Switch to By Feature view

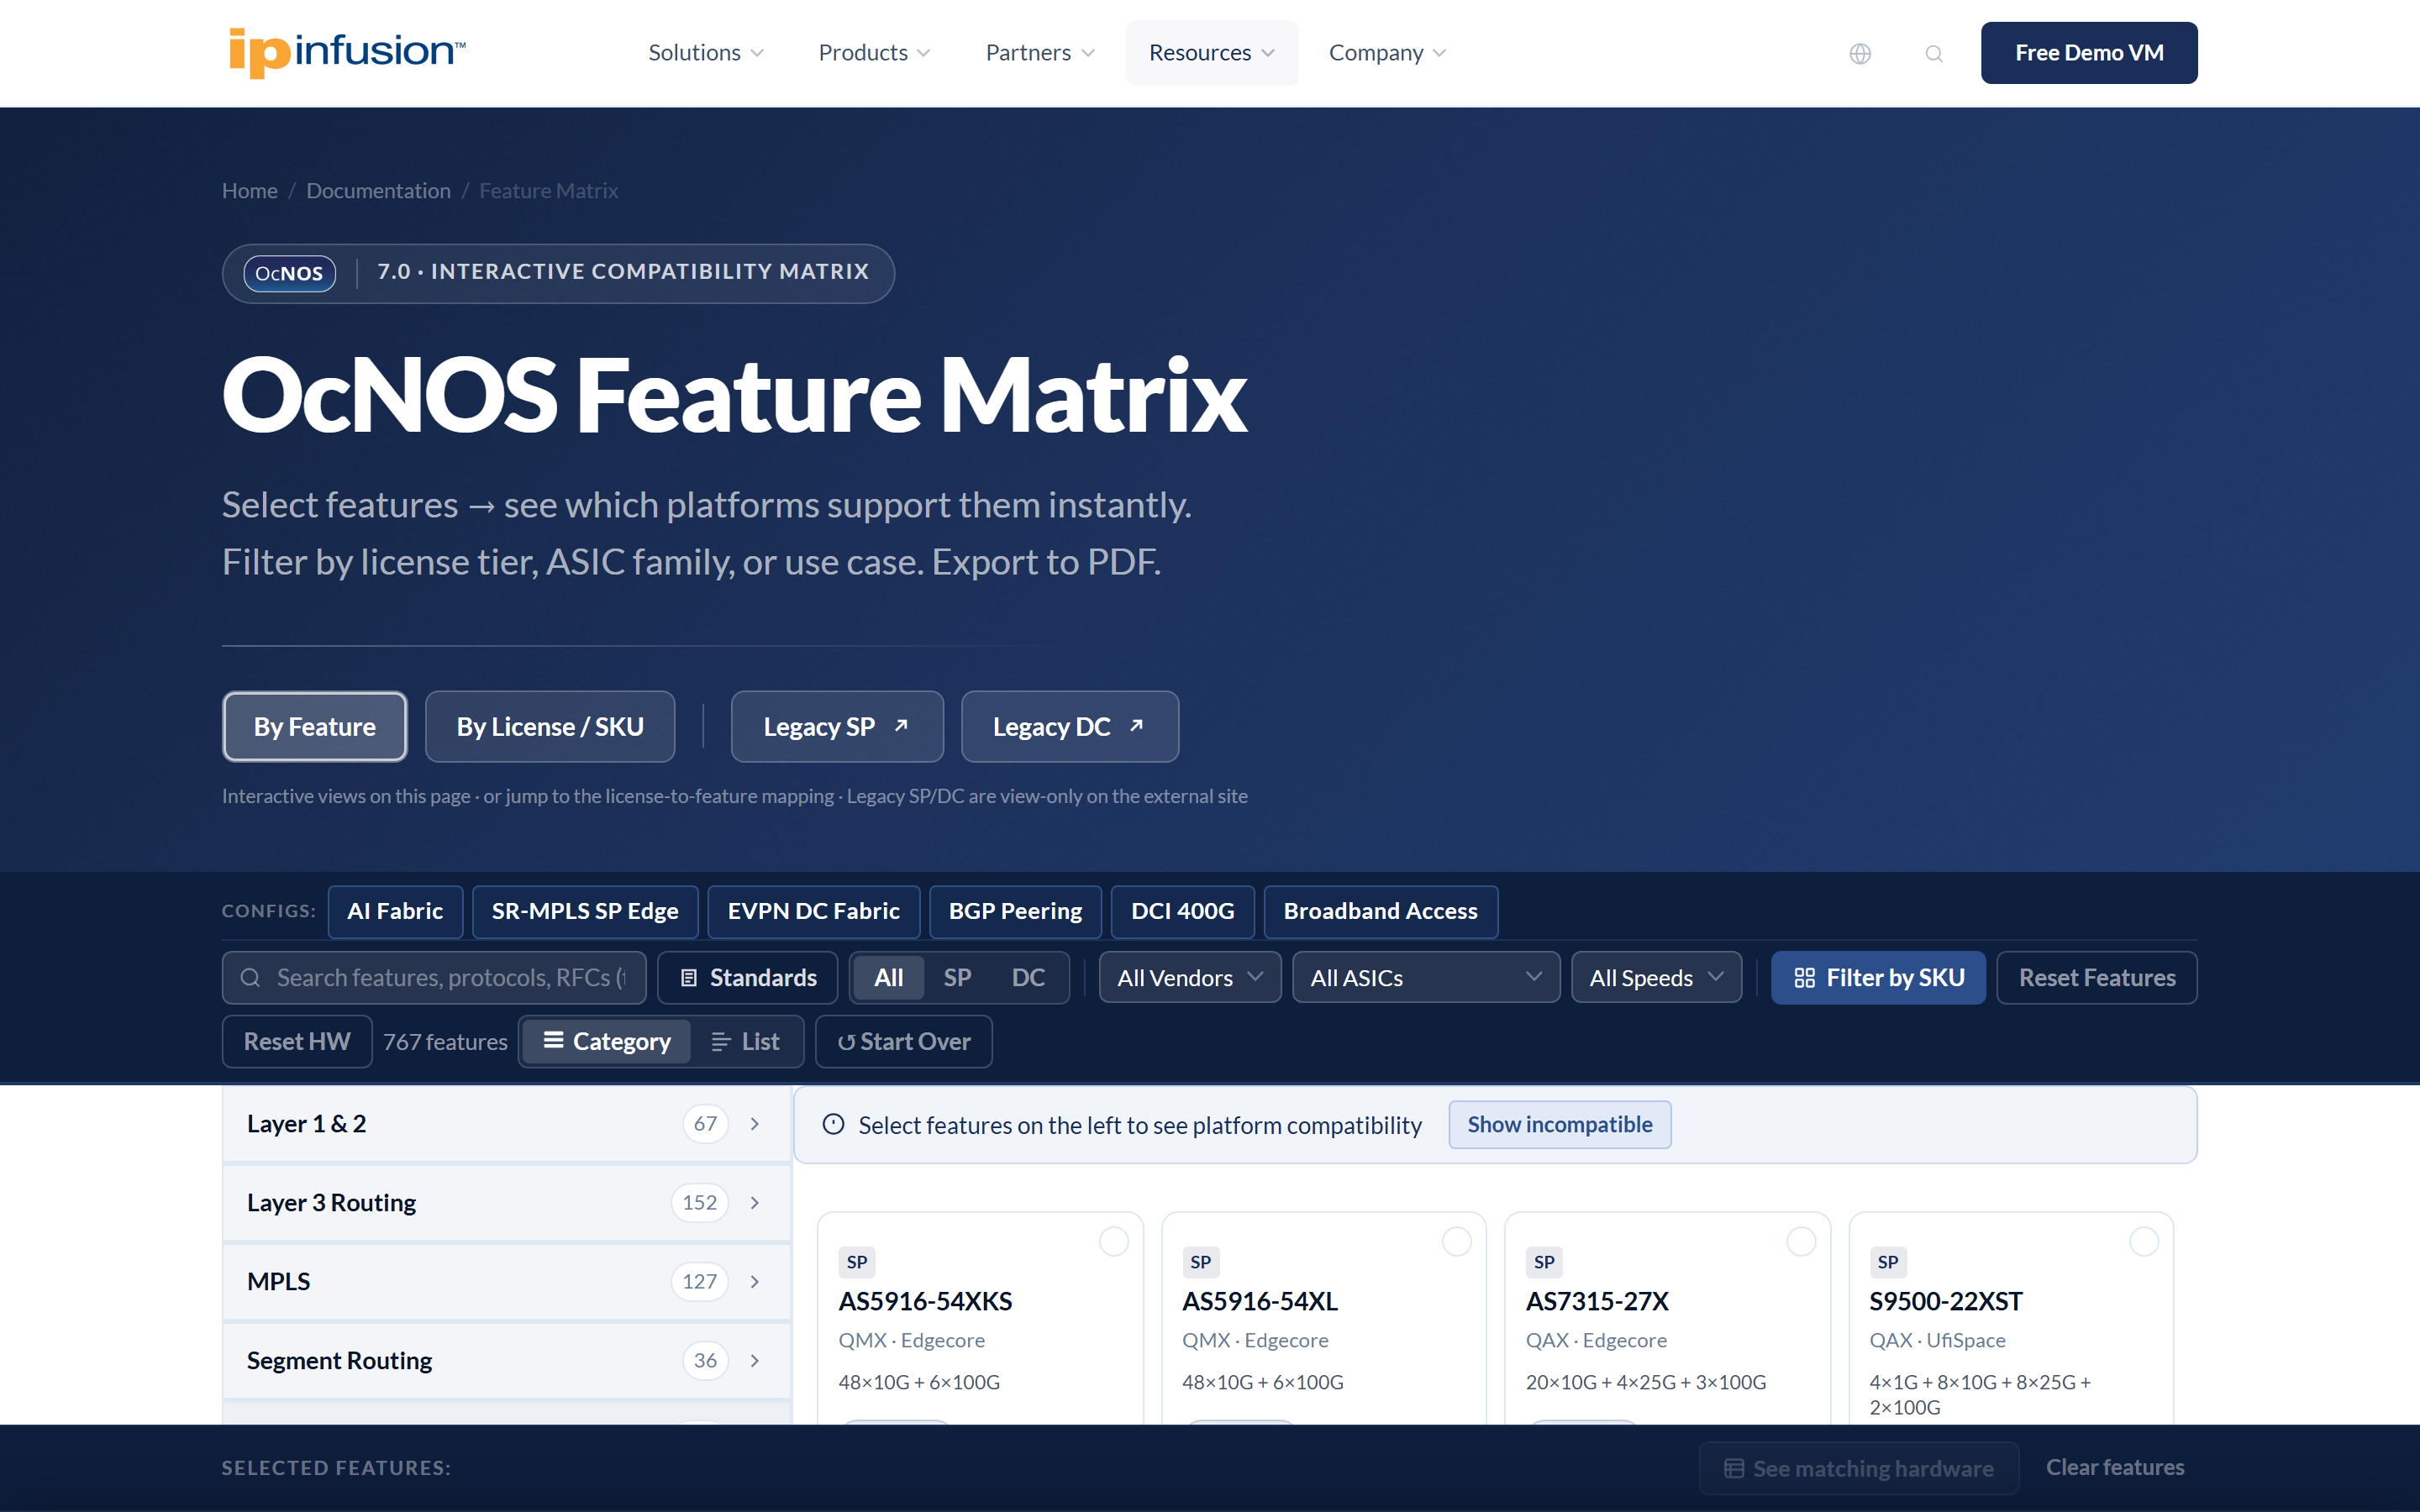(315, 727)
